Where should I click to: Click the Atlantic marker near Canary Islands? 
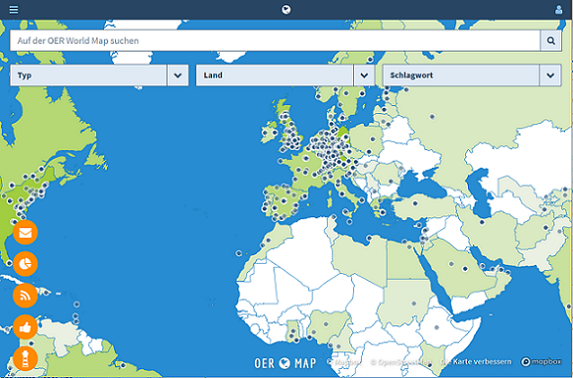click(x=239, y=253)
